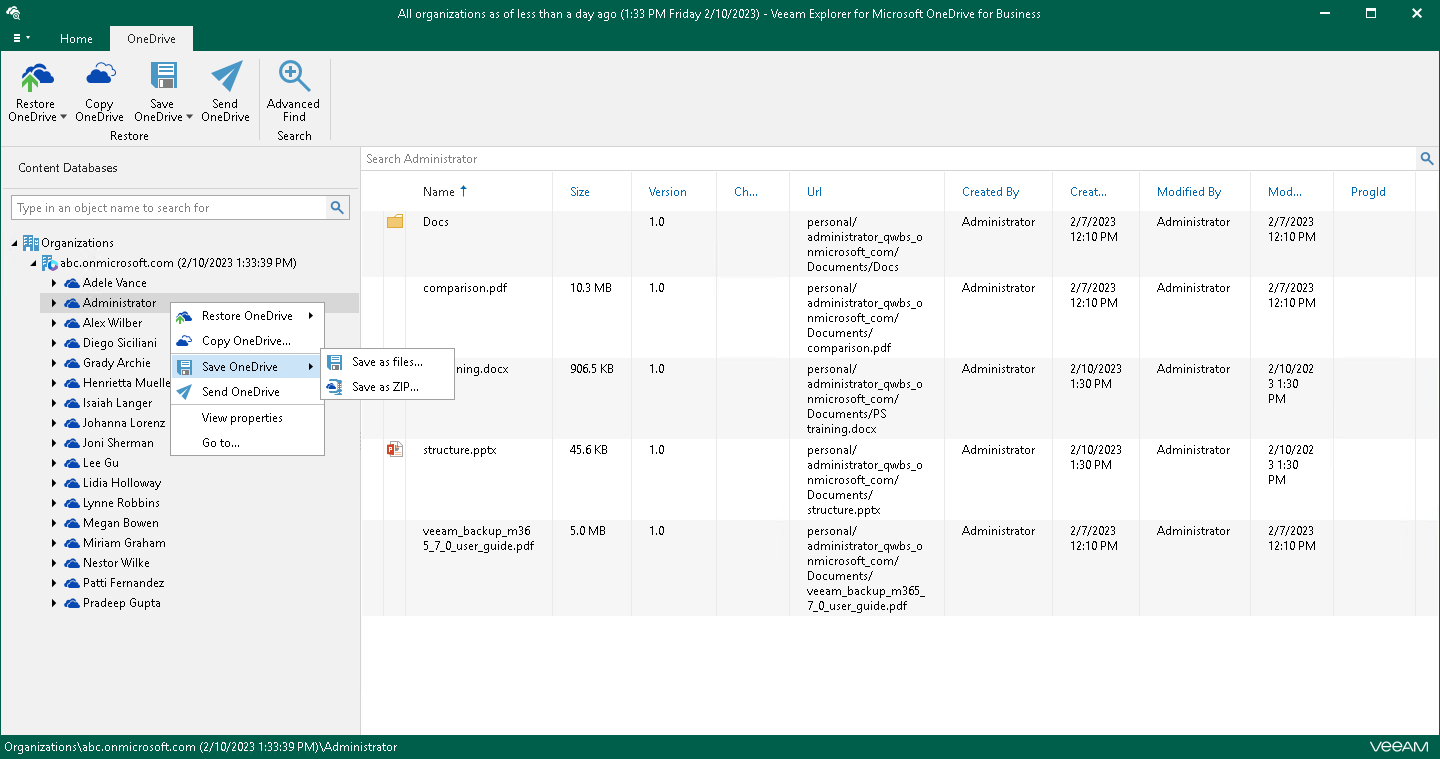The image size is (1440, 759).
Task: Click Adele Vance's OneDrive cloud icon
Action: [x=72, y=283]
